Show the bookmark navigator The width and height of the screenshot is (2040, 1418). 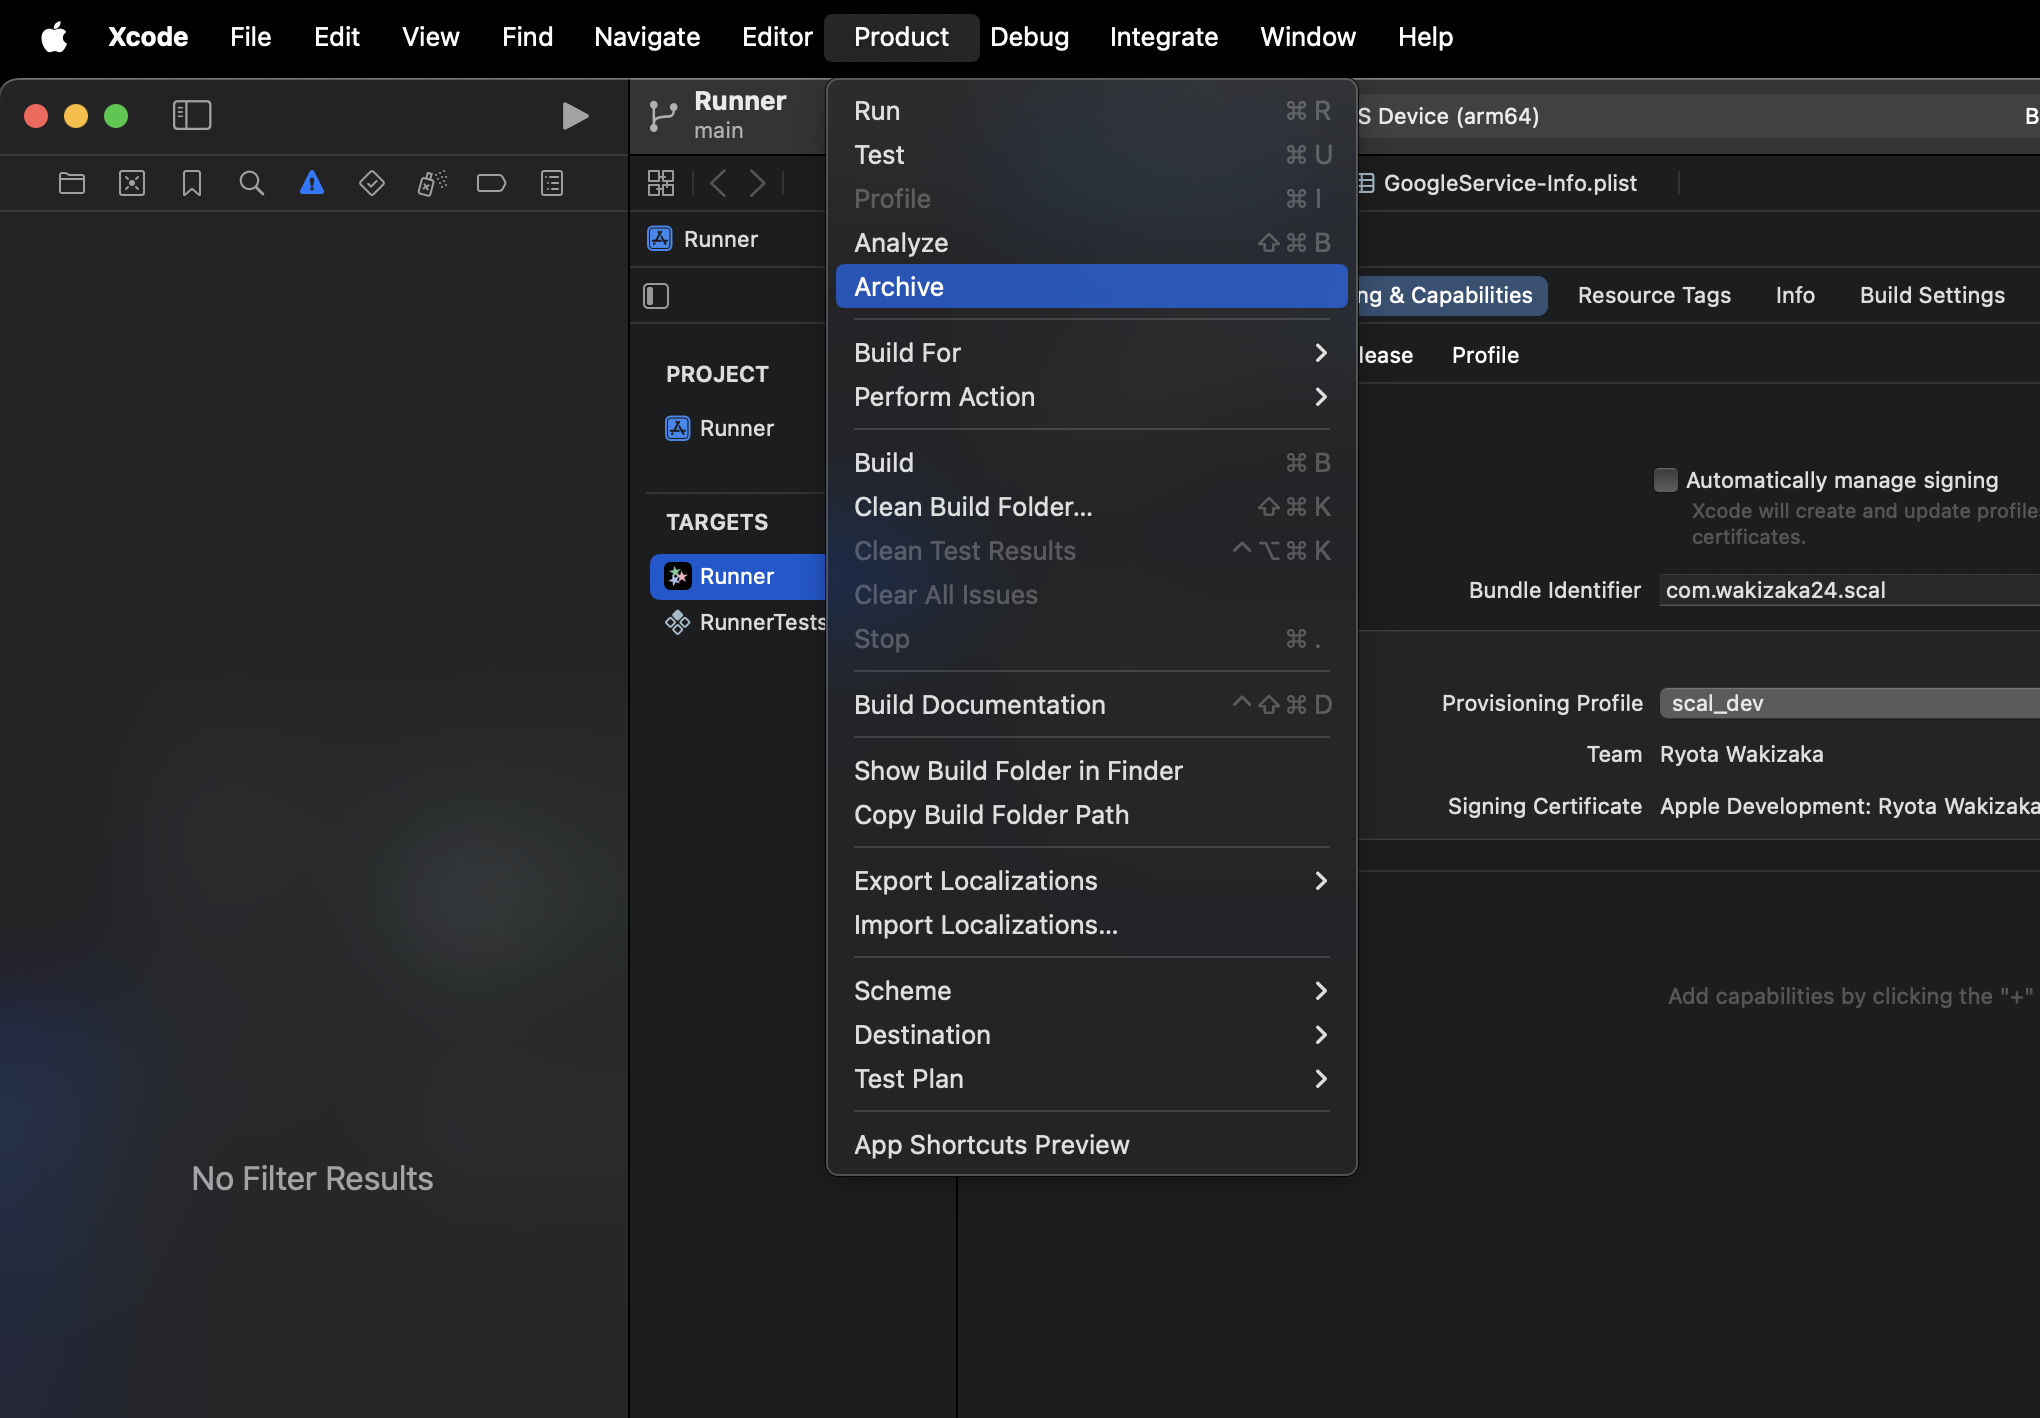191,183
